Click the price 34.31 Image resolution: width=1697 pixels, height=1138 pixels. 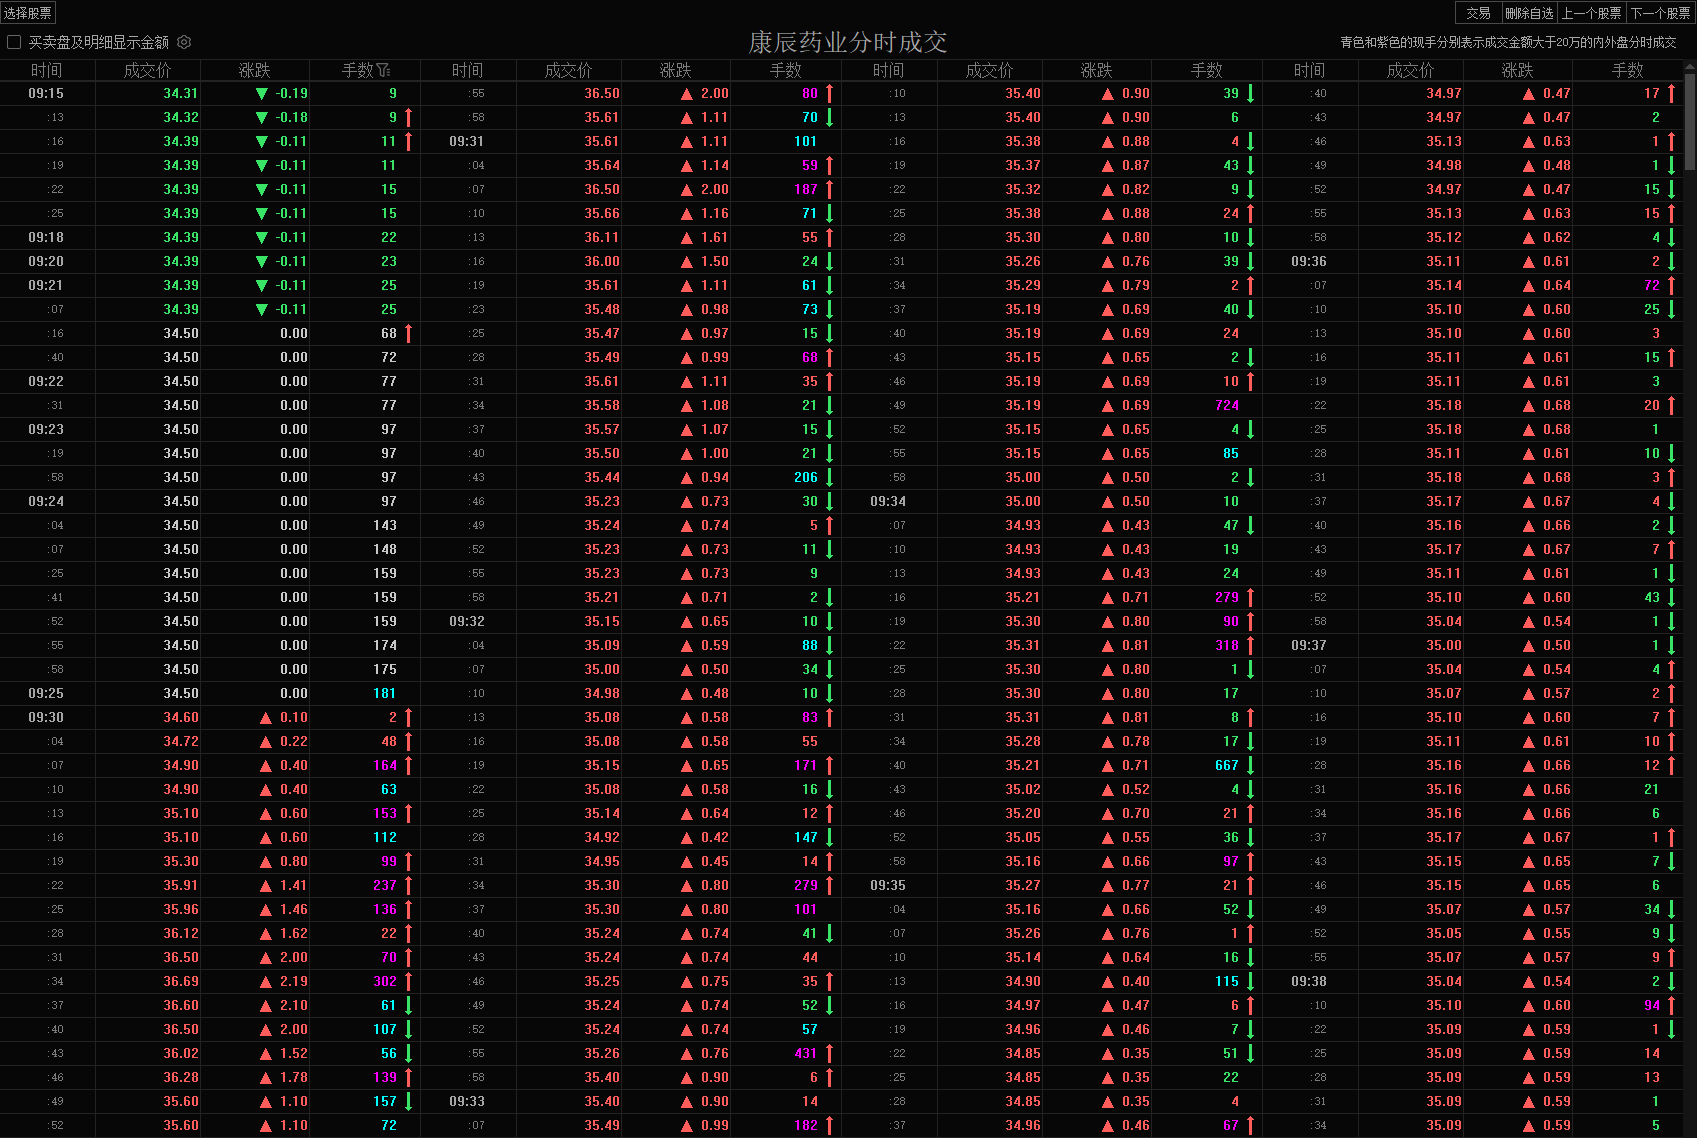[x=181, y=93]
